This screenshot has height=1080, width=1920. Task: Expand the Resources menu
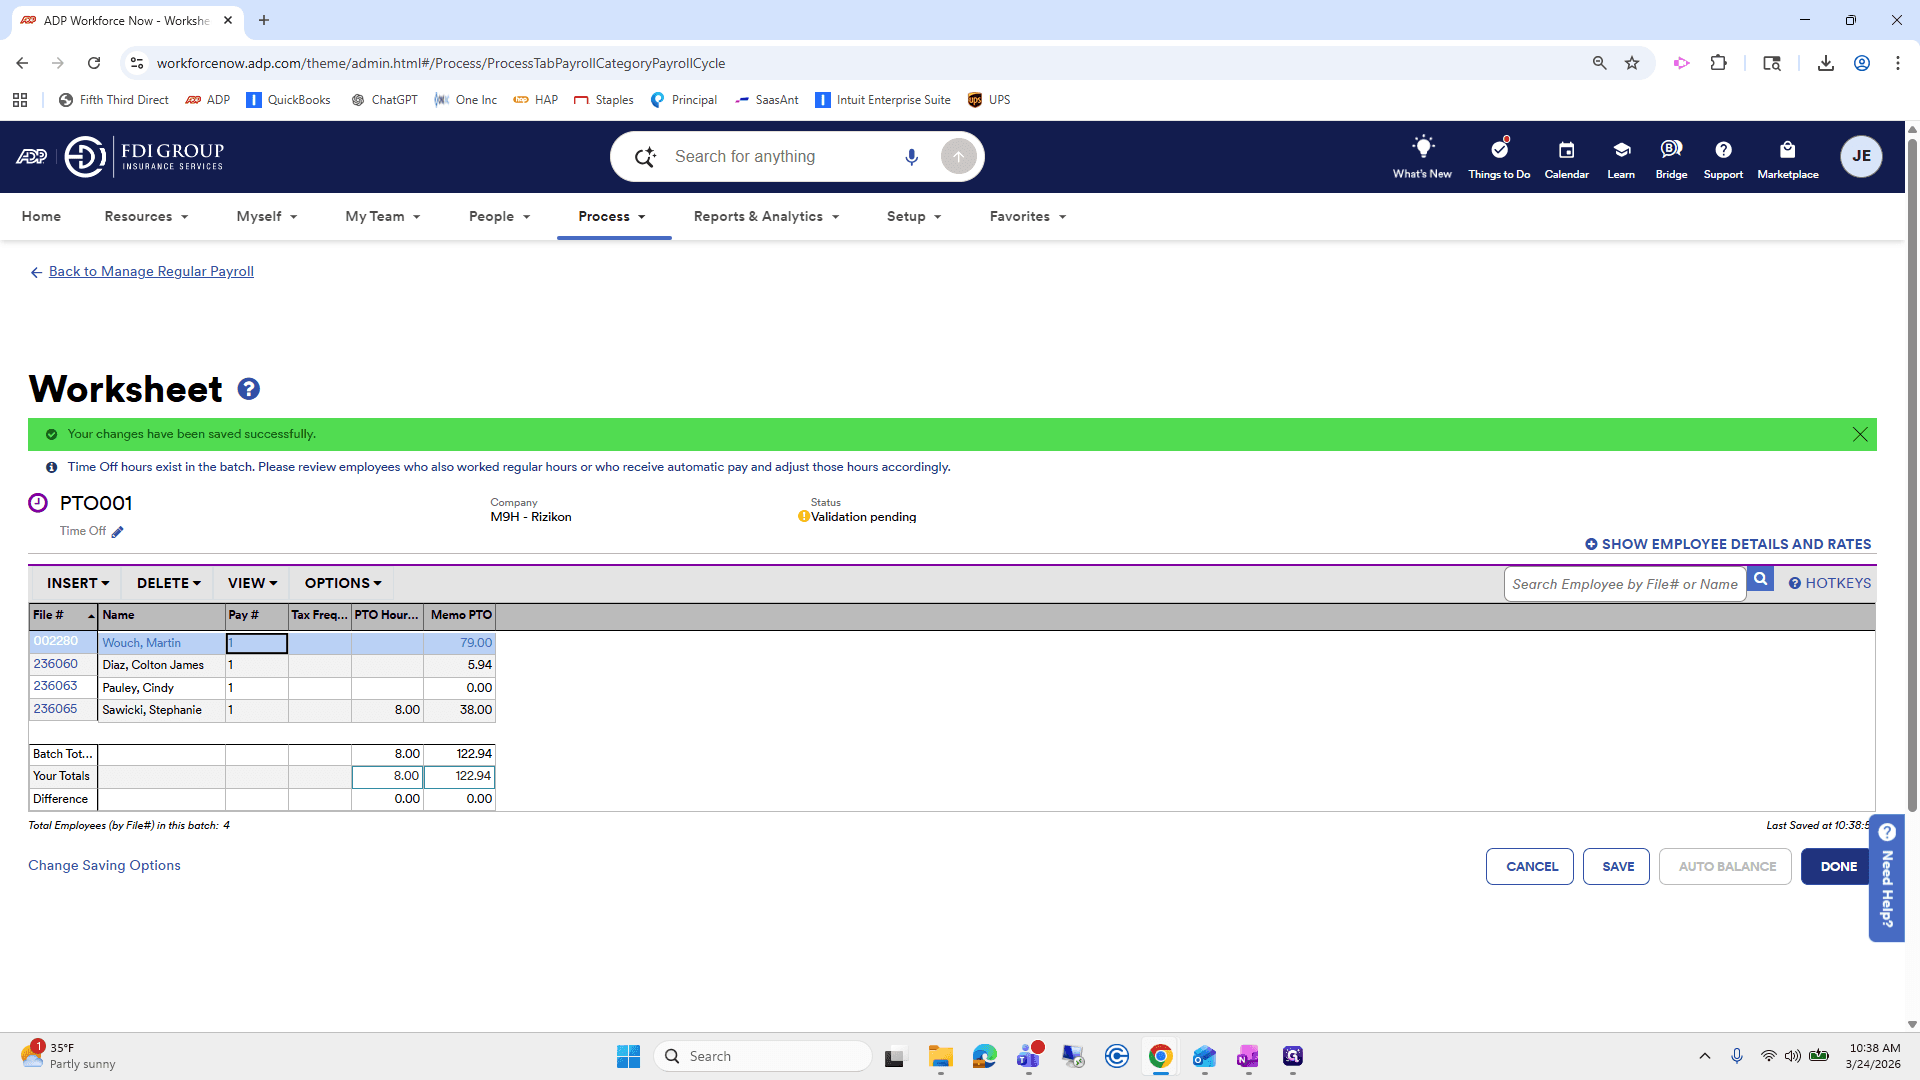tap(146, 216)
